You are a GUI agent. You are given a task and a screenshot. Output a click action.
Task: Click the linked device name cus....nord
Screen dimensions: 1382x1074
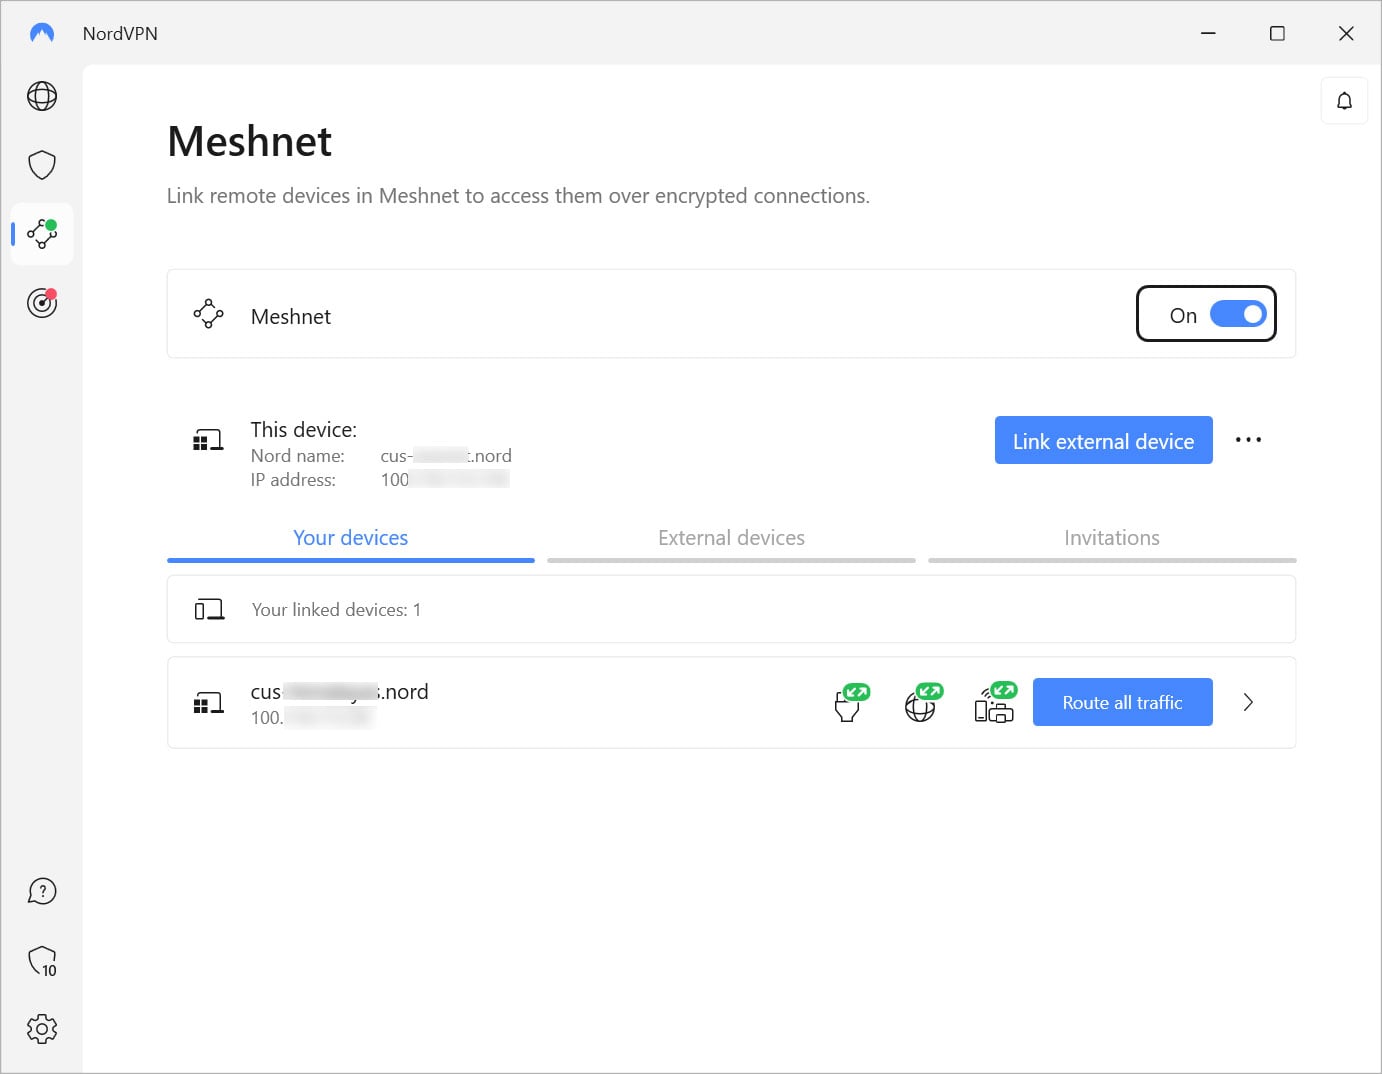point(339,691)
